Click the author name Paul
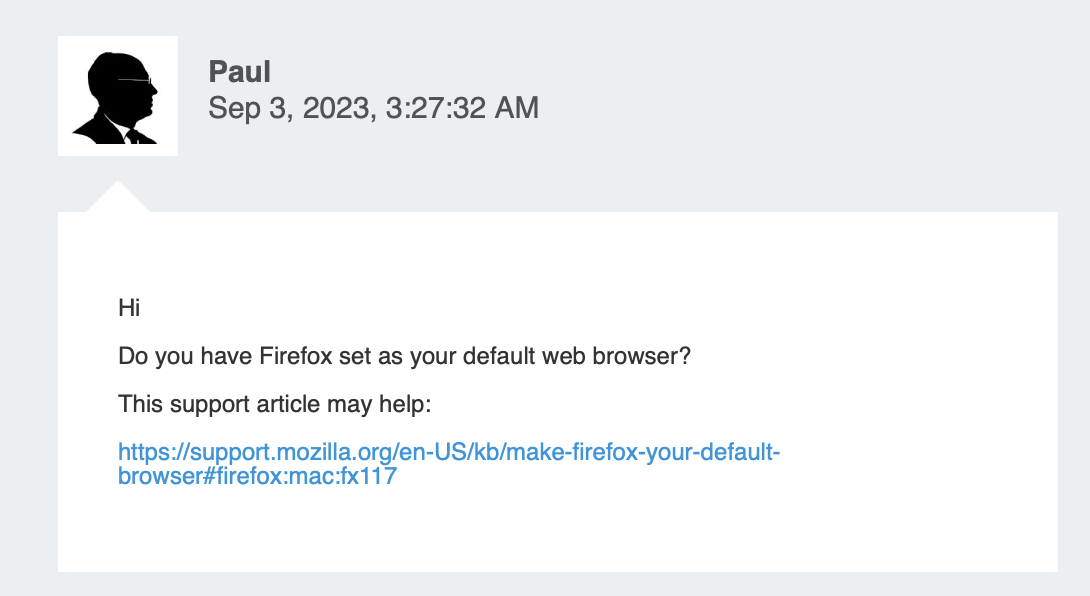The height and width of the screenshot is (596, 1090). [x=240, y=72]
